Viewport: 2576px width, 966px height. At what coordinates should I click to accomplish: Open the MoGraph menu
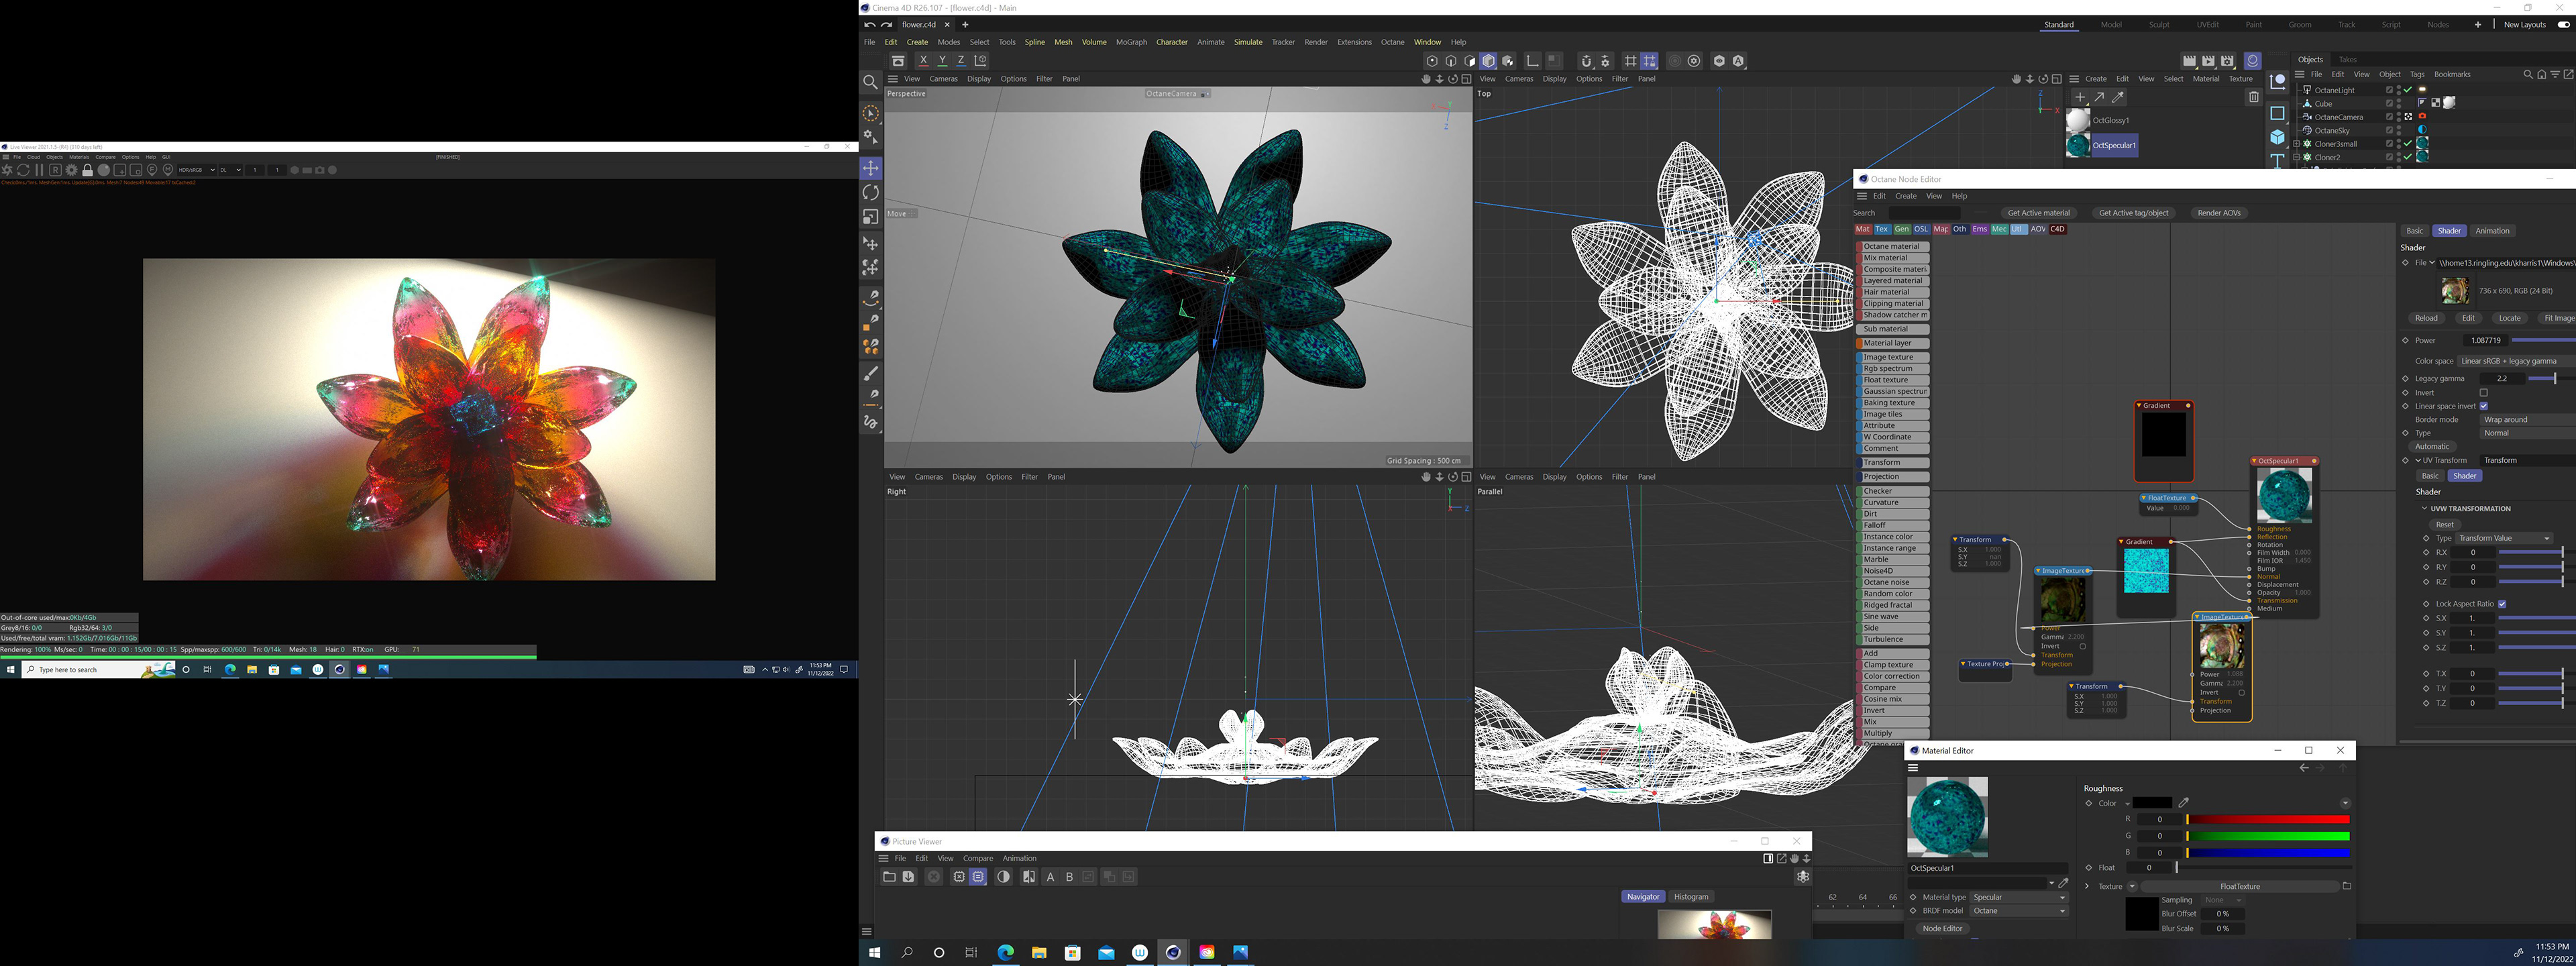pos(1131,42)
